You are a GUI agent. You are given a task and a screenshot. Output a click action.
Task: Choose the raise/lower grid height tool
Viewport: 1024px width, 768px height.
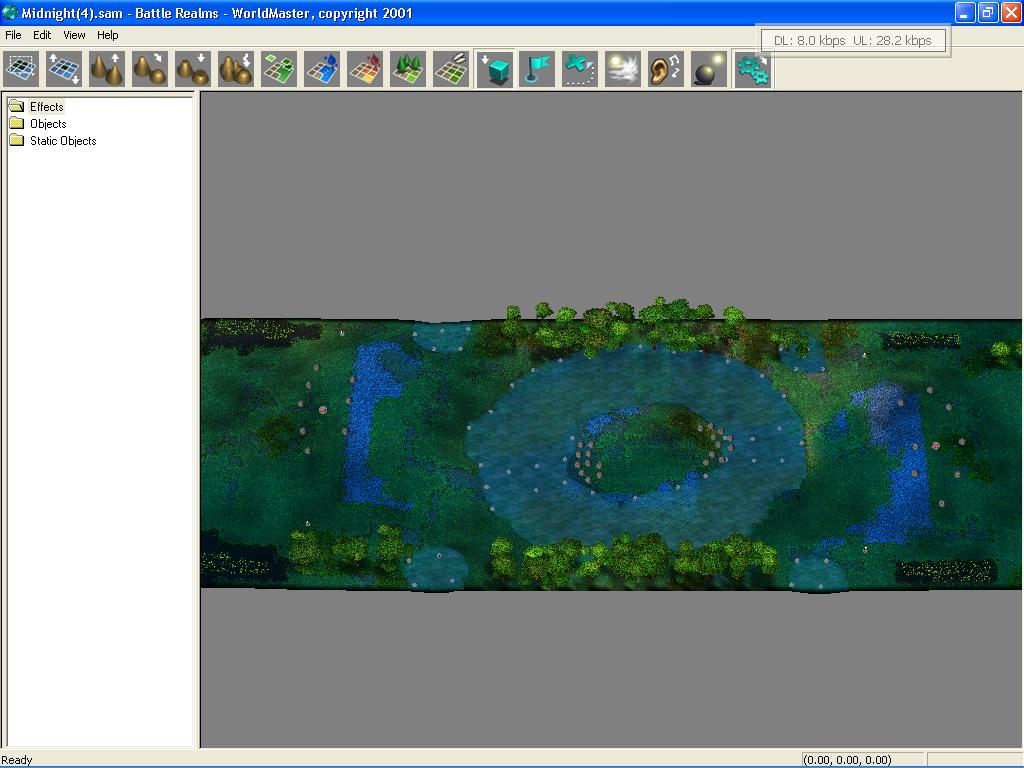click(x=63, y=69)
